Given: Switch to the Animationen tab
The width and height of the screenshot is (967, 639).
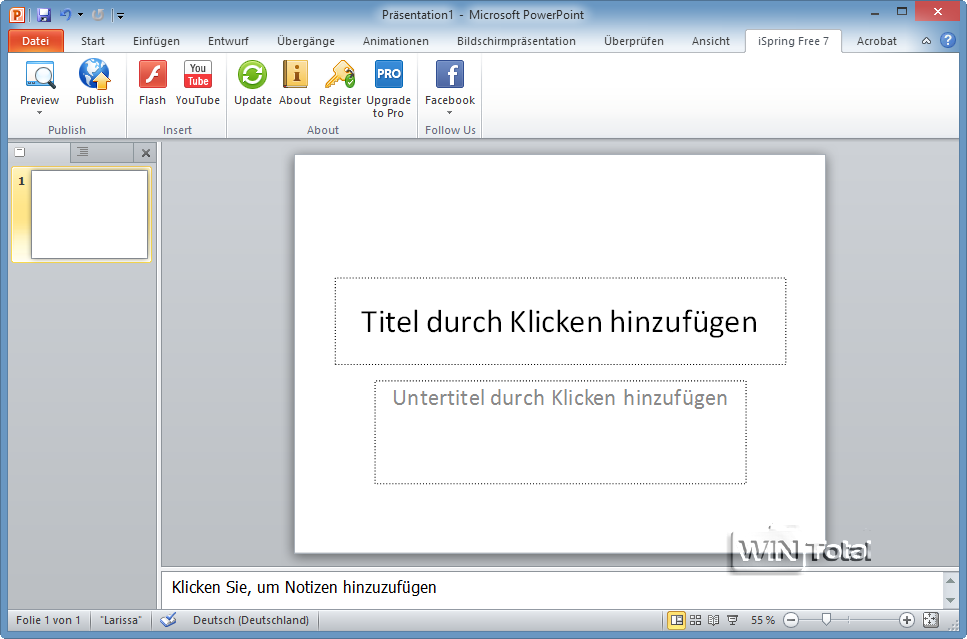Looking at the screenshot, I should point(396,41).
